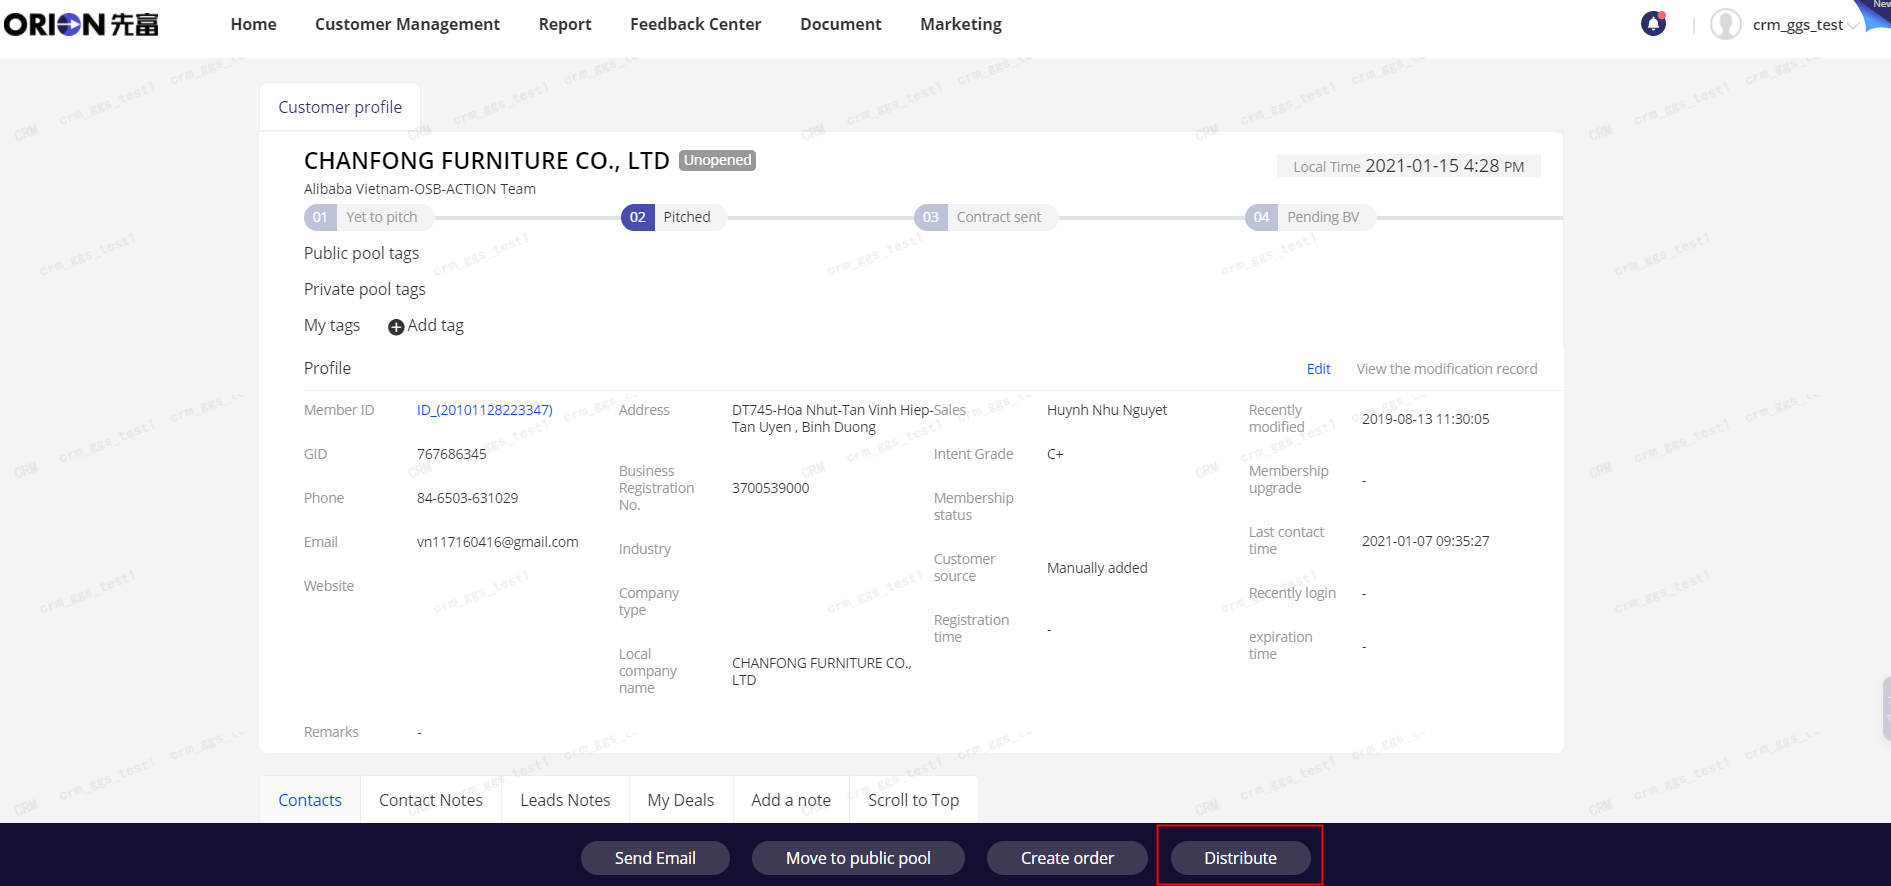Click Move to public pool
Image resolution: width=1891 pixels, height=886 pixels.
click(858, 858)
